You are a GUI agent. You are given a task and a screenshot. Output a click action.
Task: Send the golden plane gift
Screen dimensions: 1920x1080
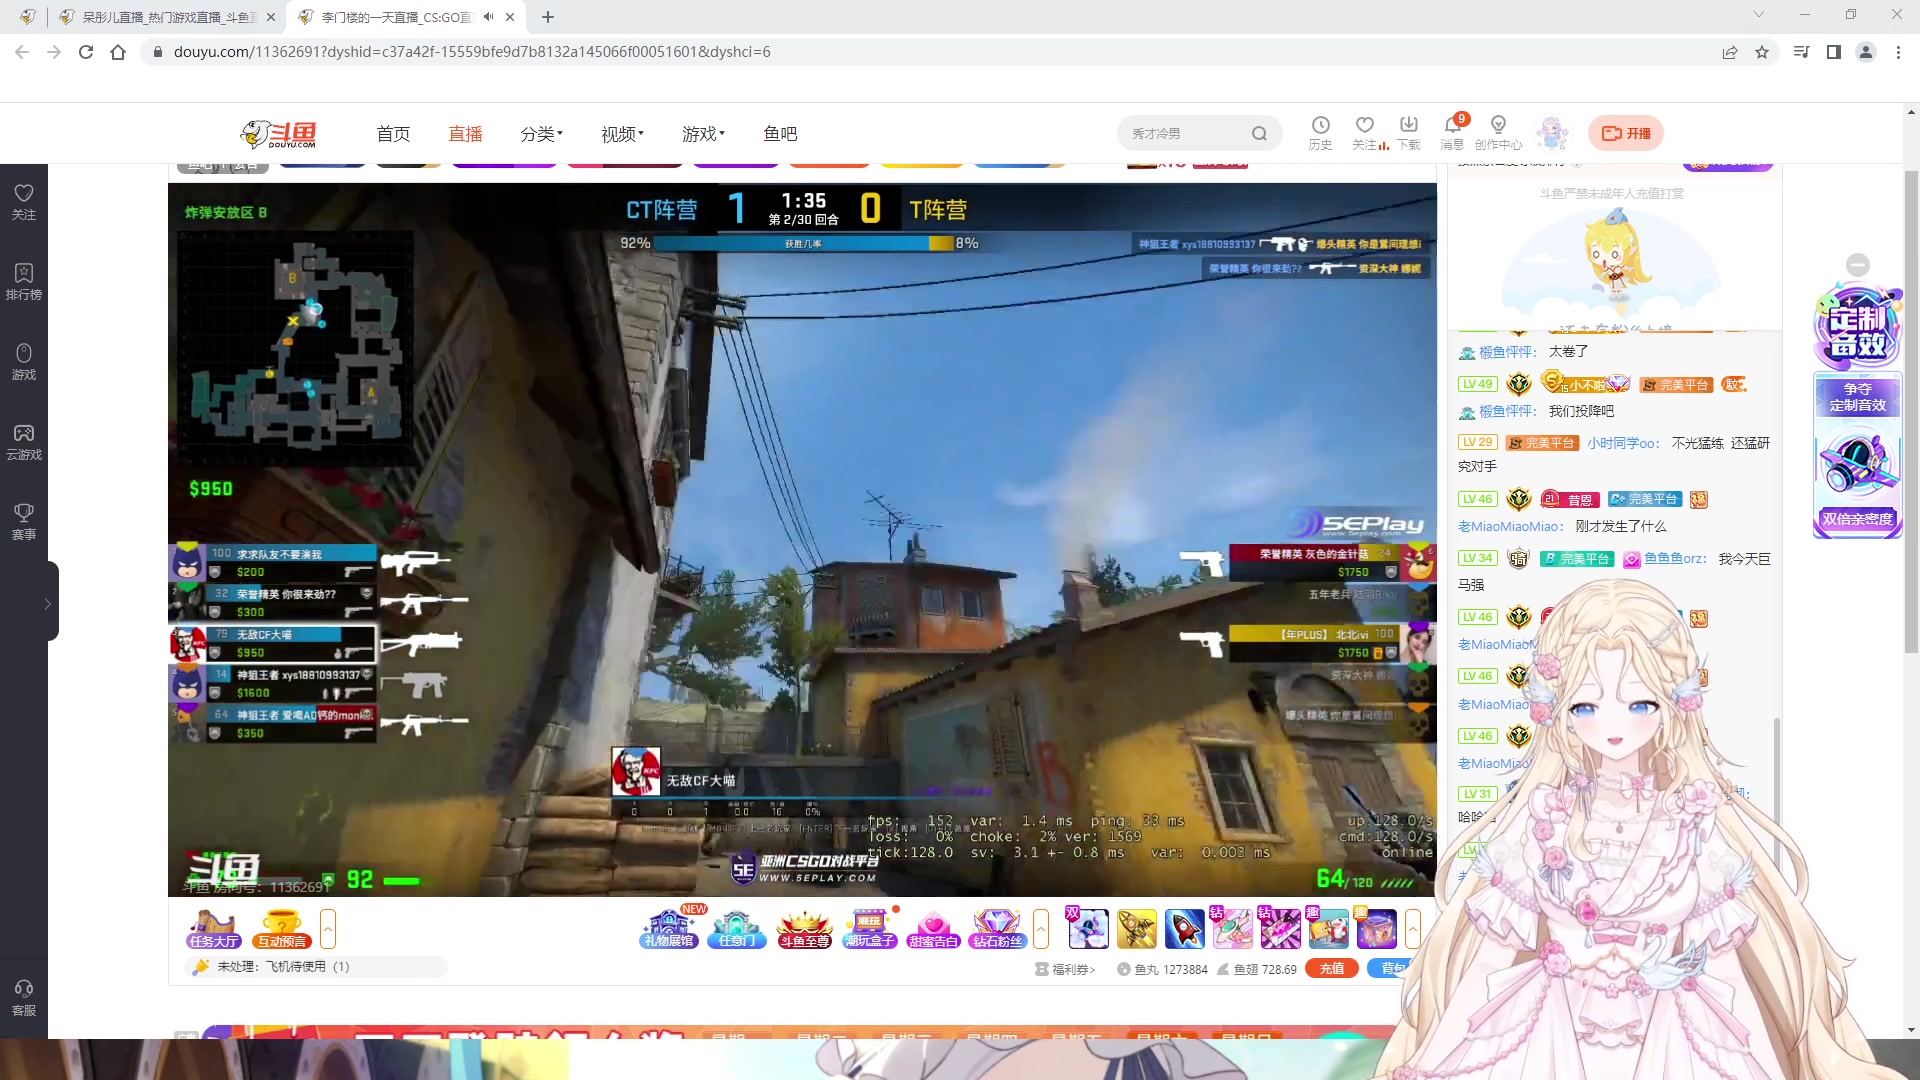pos(1137,929)
